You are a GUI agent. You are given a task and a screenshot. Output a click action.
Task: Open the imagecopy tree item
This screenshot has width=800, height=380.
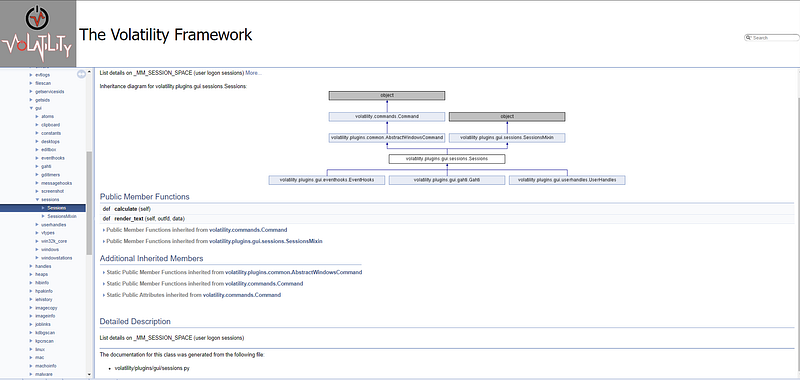pos(46,308)
